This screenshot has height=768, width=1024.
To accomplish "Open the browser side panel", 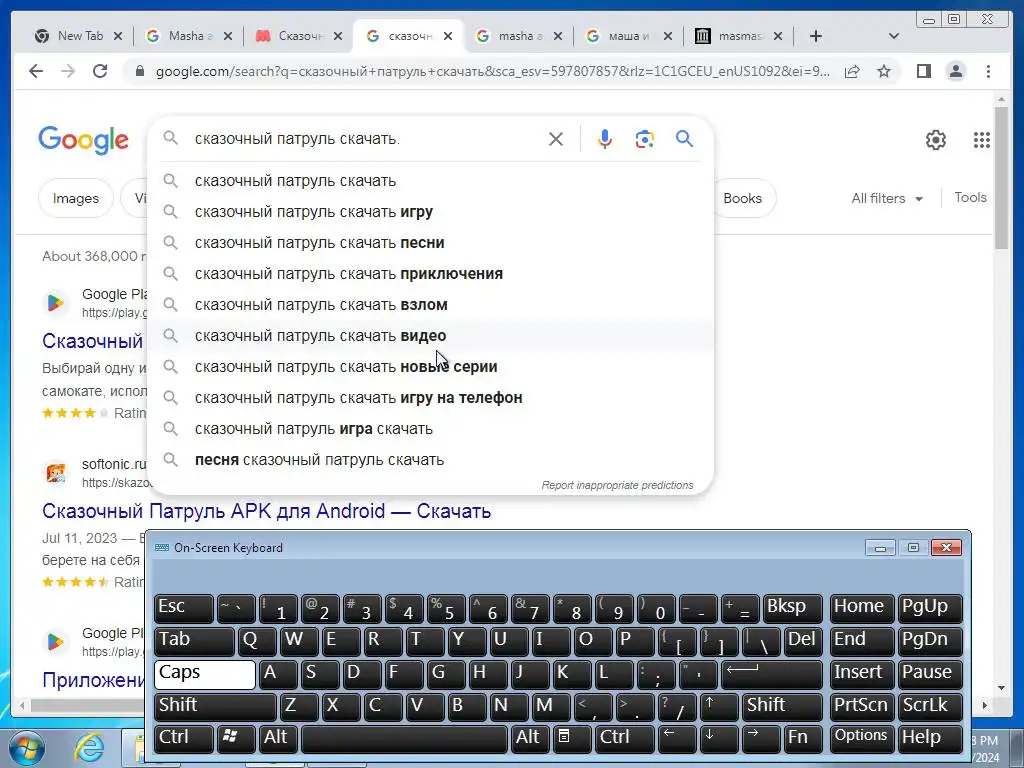I will pyautogui.click(x=923, y=71).
